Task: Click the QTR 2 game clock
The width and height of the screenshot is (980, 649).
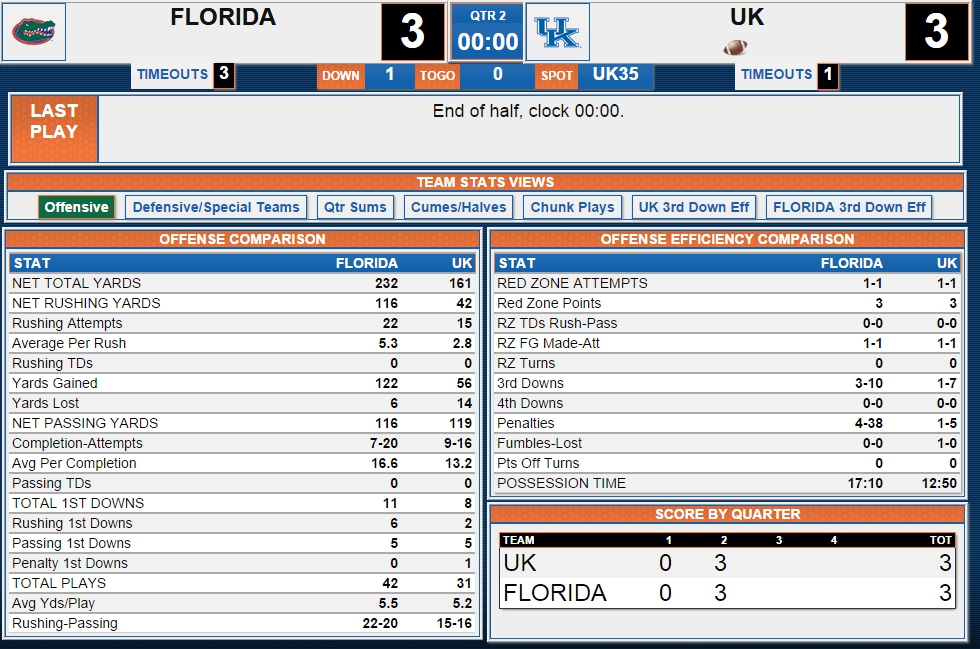Action: click(488, 31)
